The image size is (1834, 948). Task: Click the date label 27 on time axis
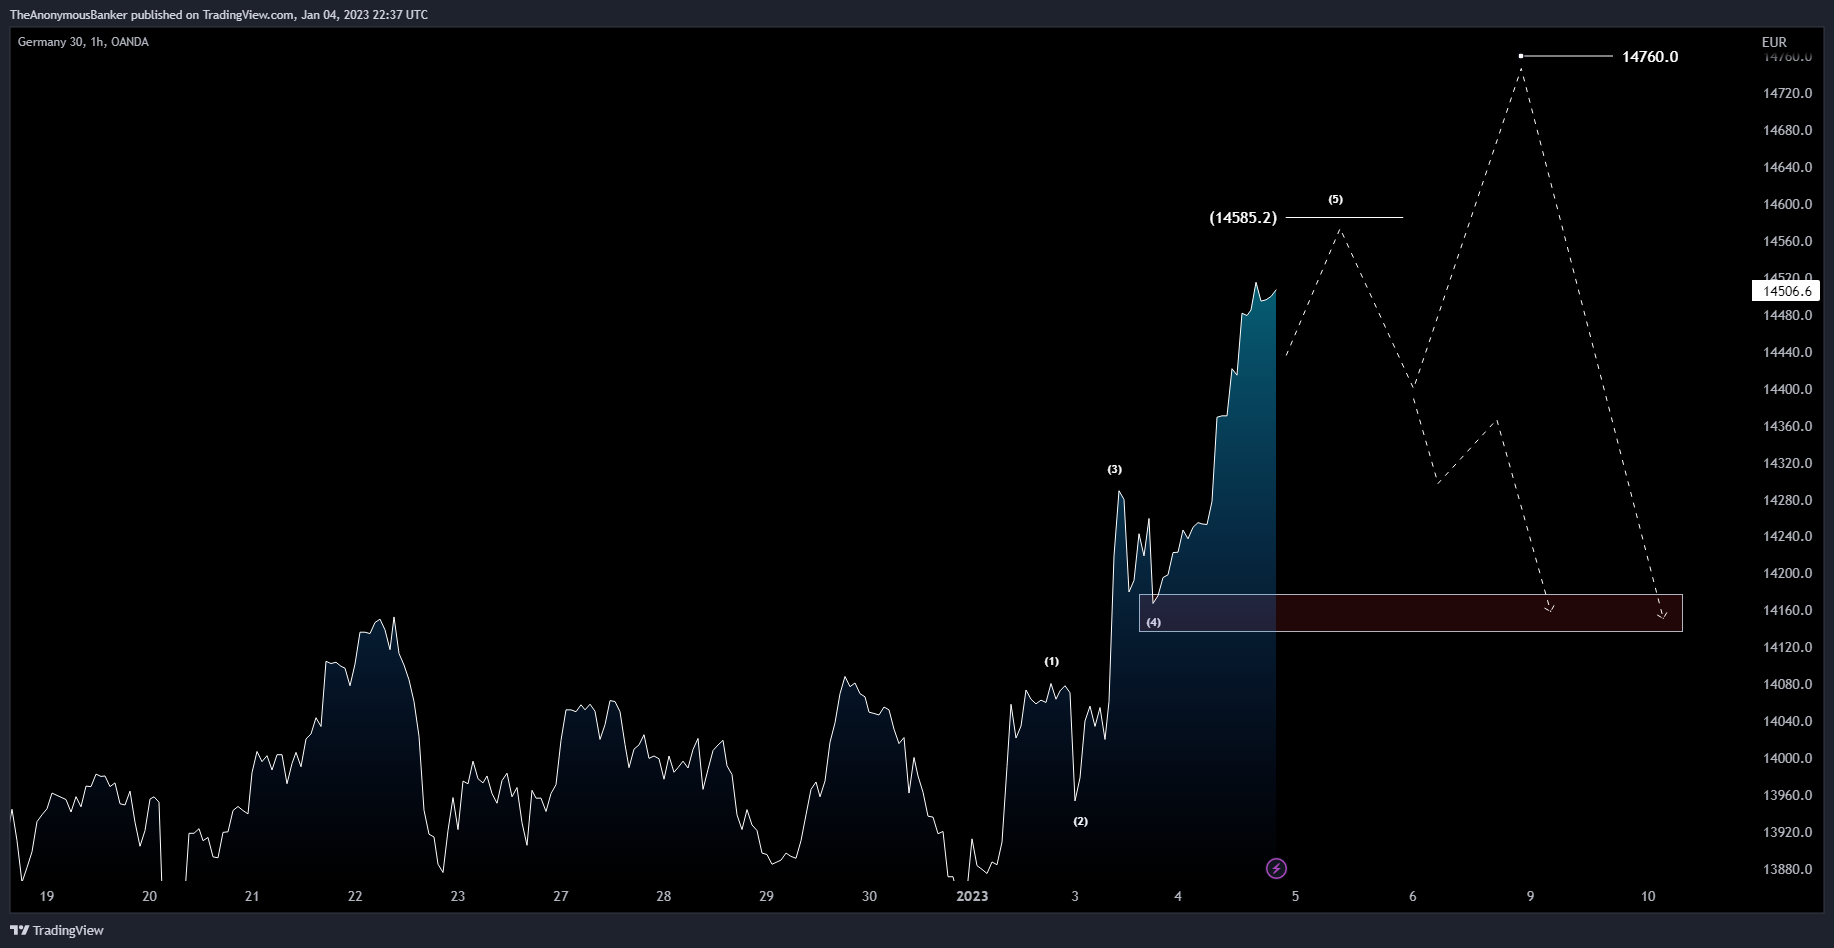(561, 896)
